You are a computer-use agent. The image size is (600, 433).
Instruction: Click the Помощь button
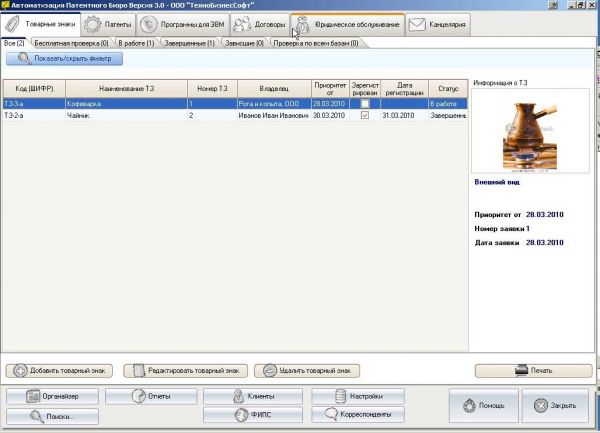click(484, 405)
